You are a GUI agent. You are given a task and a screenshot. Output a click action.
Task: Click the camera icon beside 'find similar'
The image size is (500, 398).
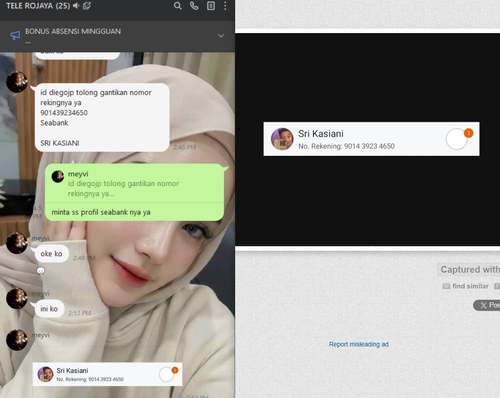(446, 286)
